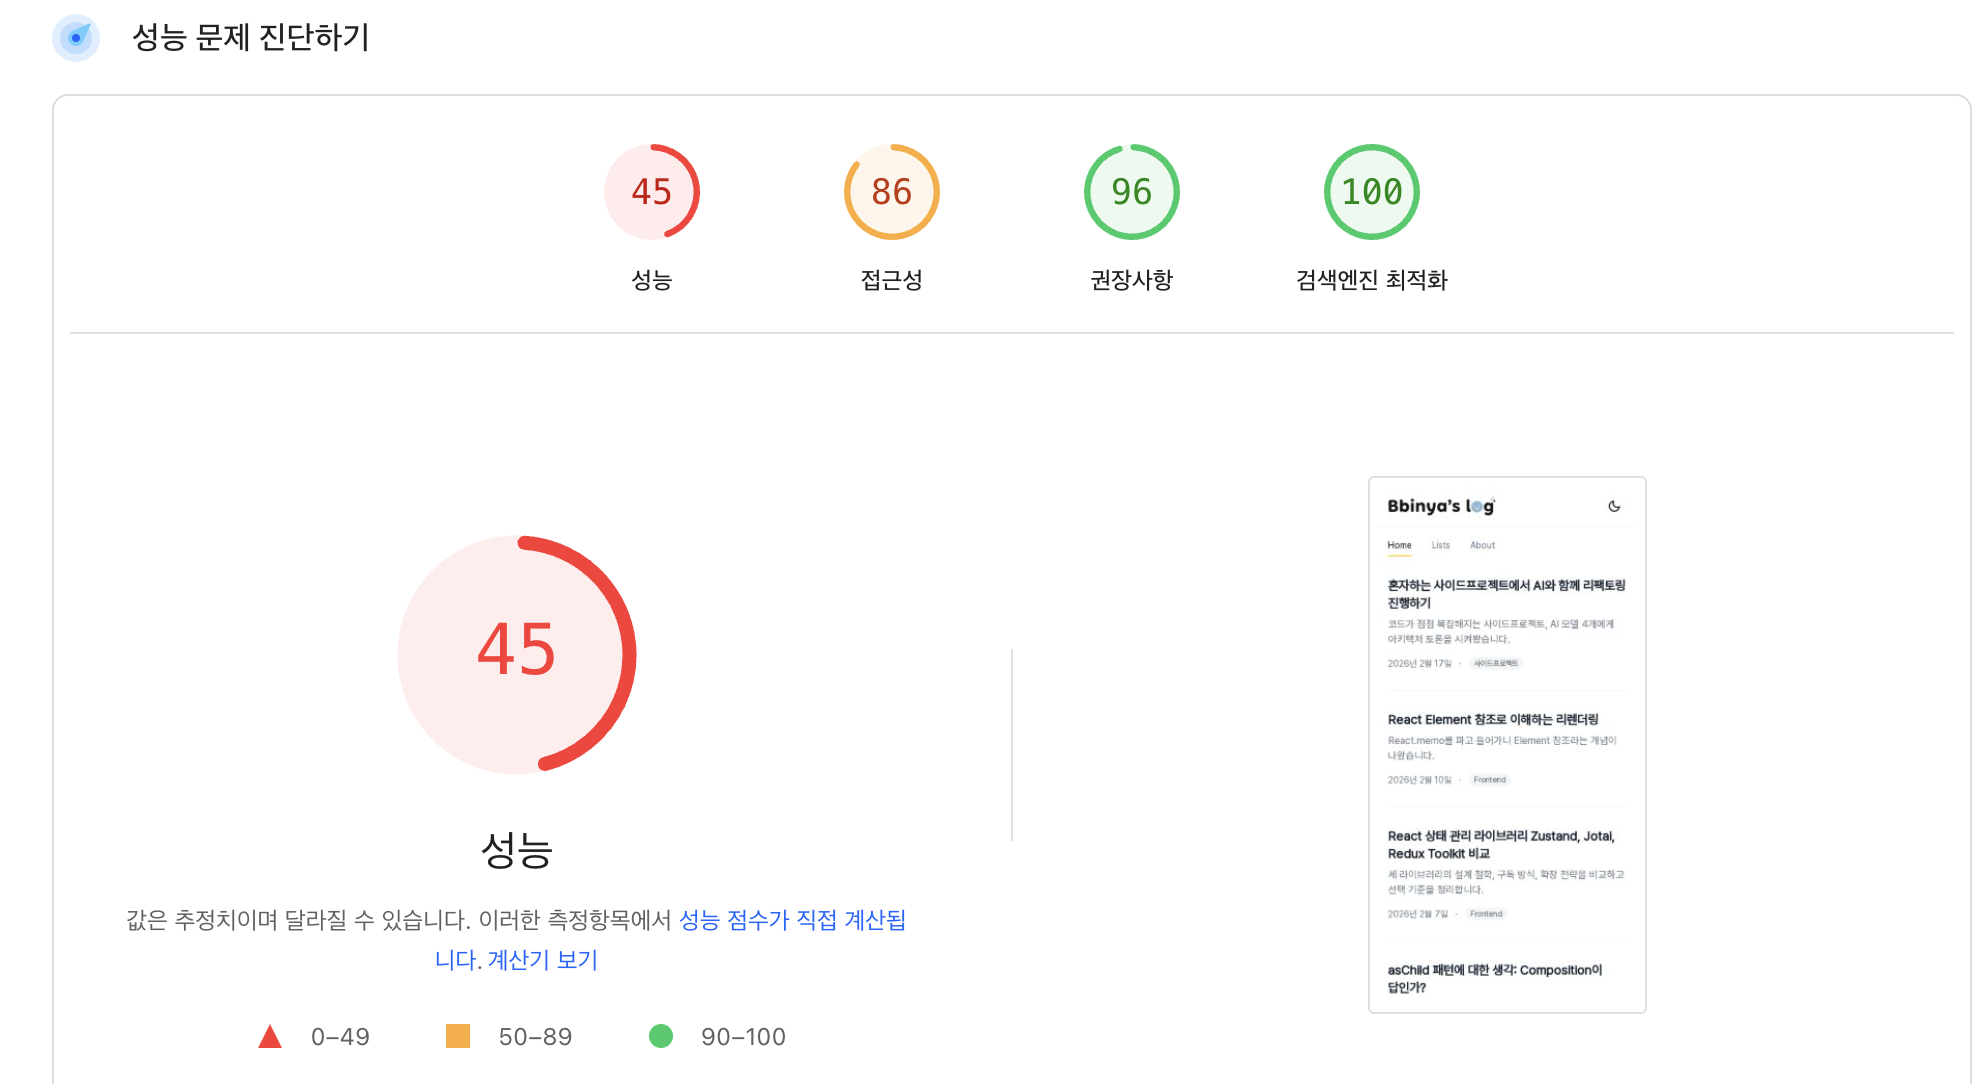Select the 권장사항 score gauge showing 96
Screen dimensions: 1984x1084
click(x=1131, y=191)
